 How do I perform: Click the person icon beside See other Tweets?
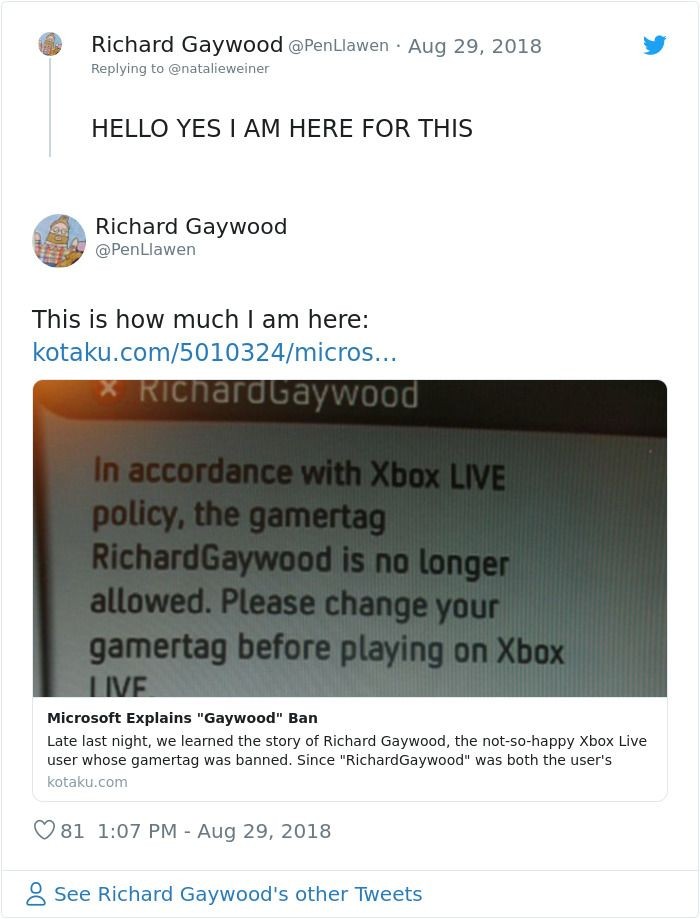[36, 894]
